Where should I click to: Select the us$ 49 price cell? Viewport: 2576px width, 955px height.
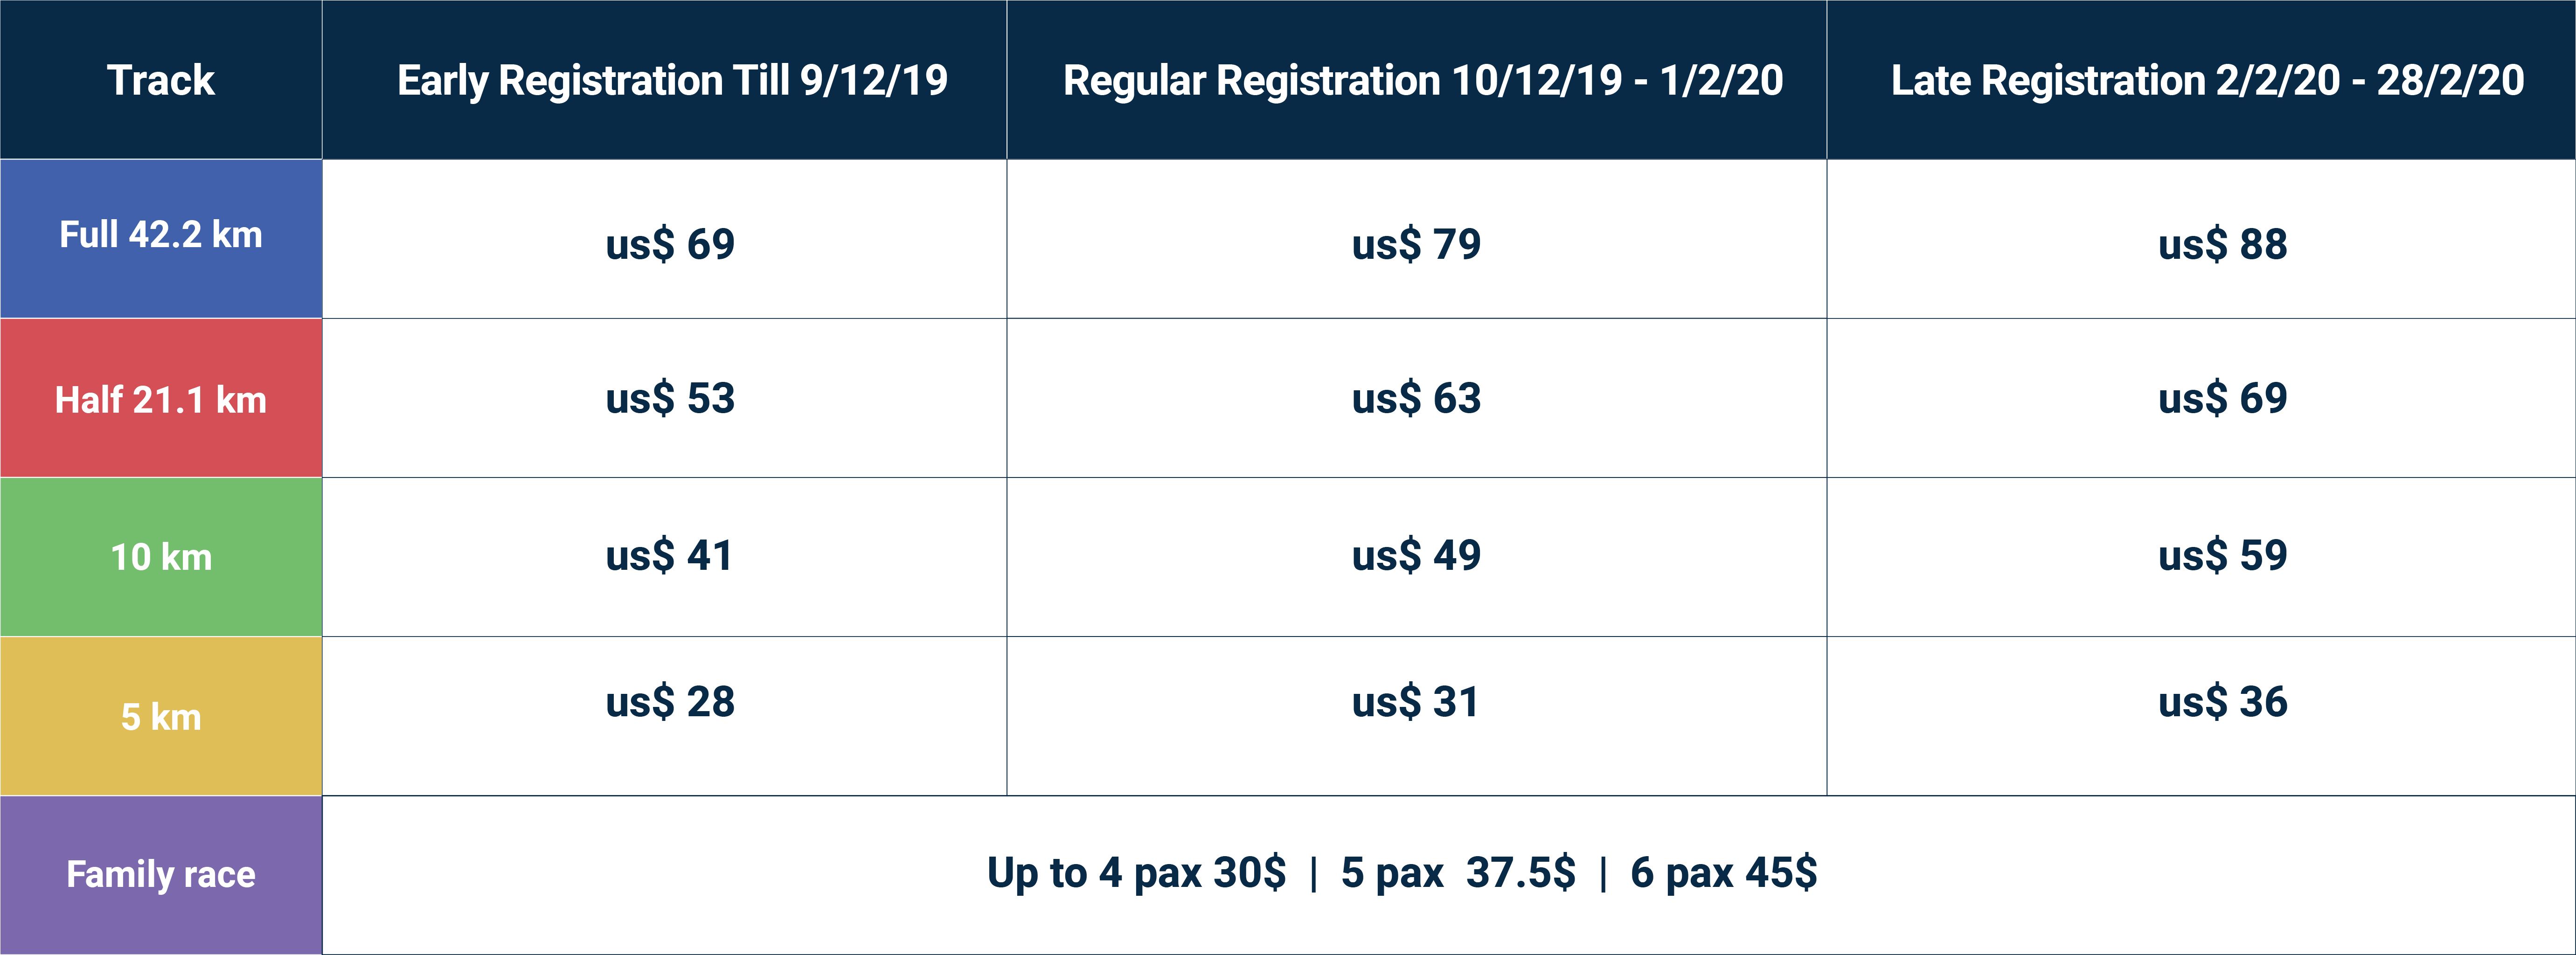[x=1416, y=555]
